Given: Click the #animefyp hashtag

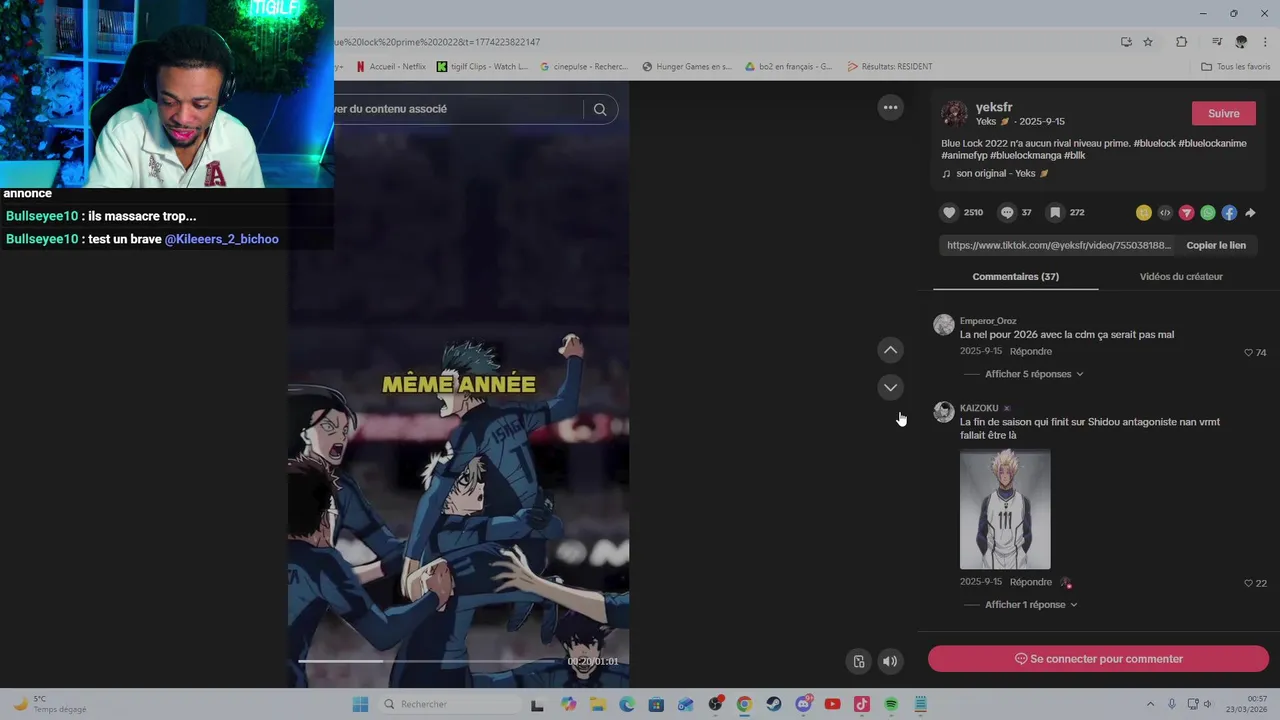Looking at the screenshot, I should point(966,155).
